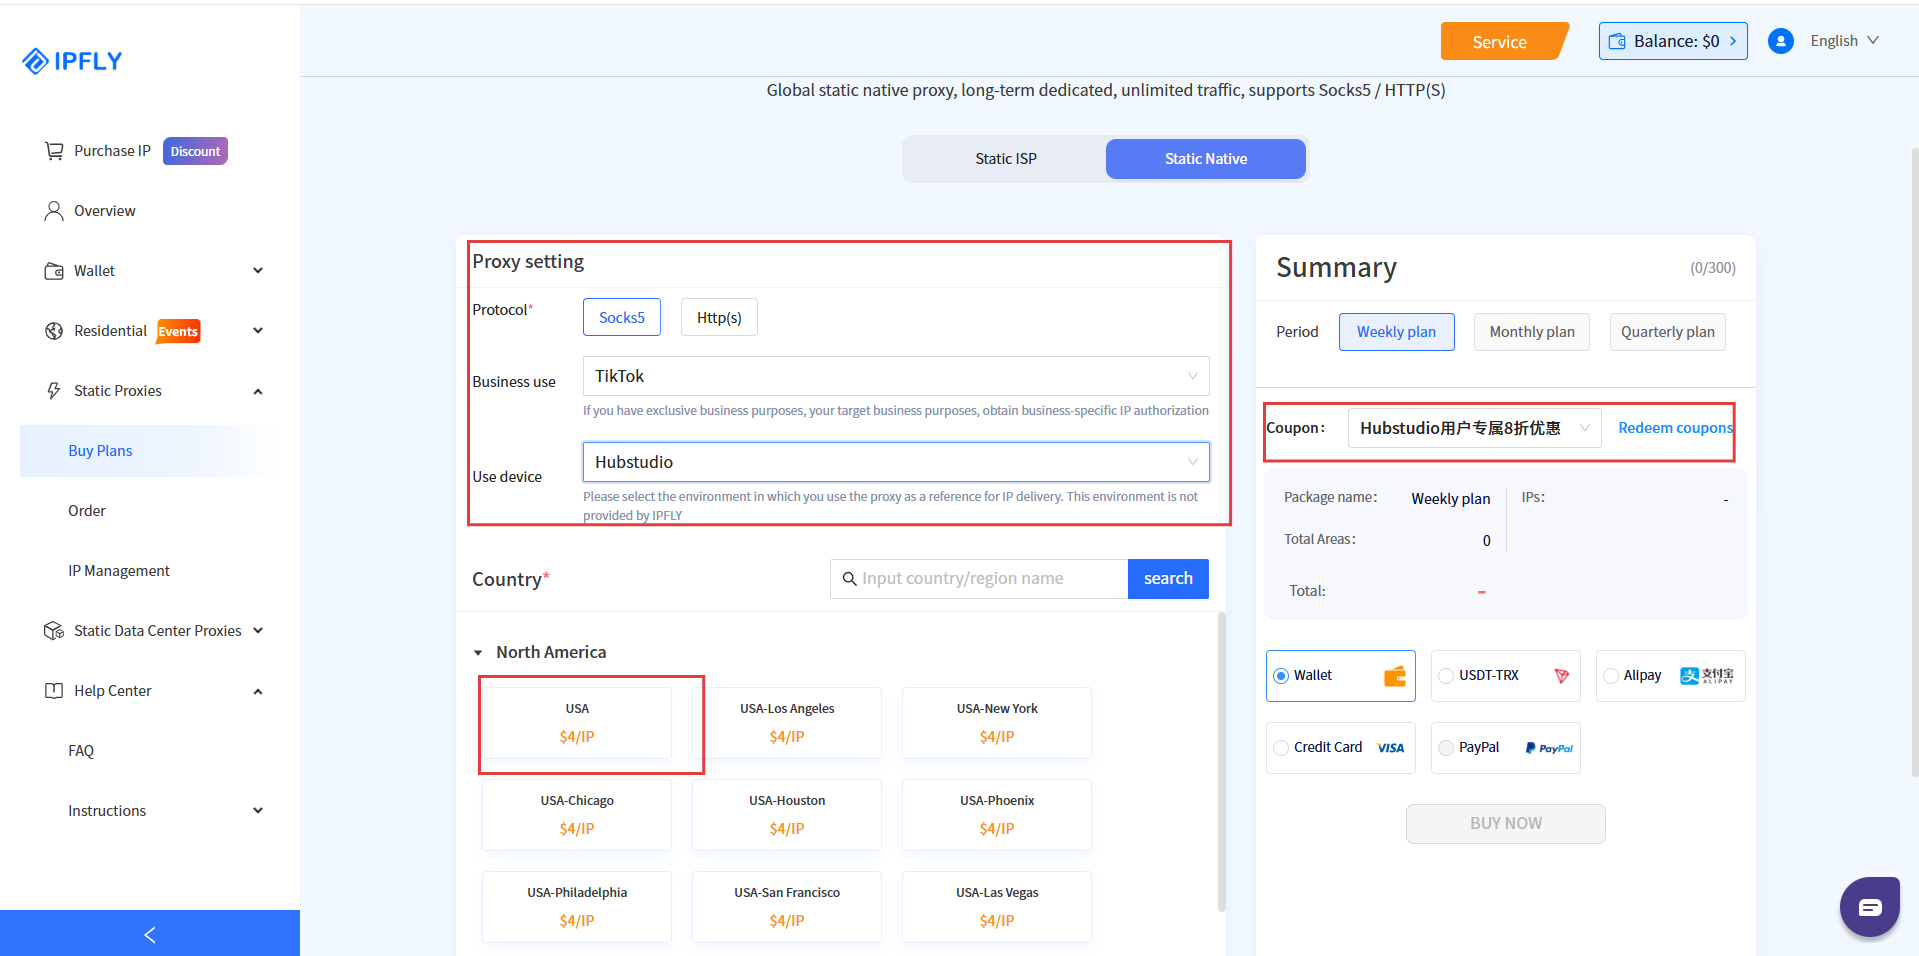Screen dimensions: 1919x956
Task: Select Alipay payment radio button
Action: click(x=1611, y=676)
